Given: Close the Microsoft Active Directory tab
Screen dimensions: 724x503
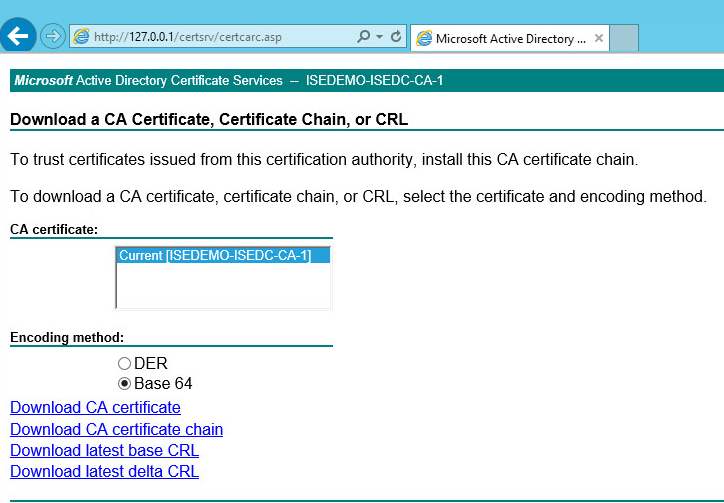Looking at the screenshot, I should [x=599, y=38].
